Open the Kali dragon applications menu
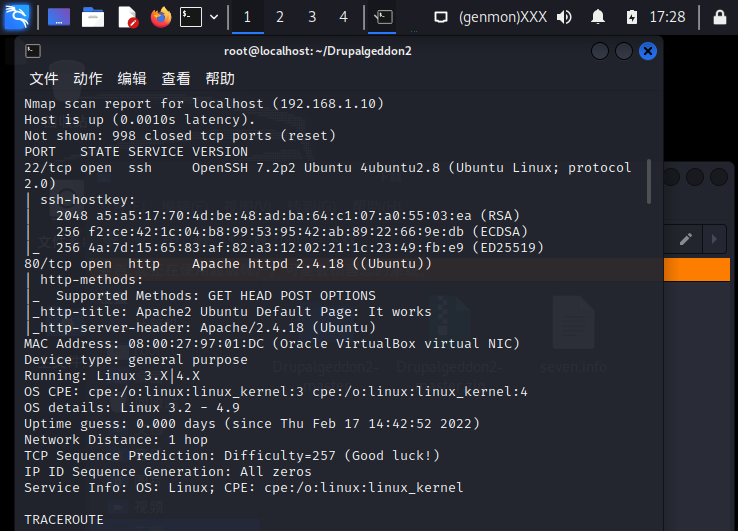 pos(16,16)
